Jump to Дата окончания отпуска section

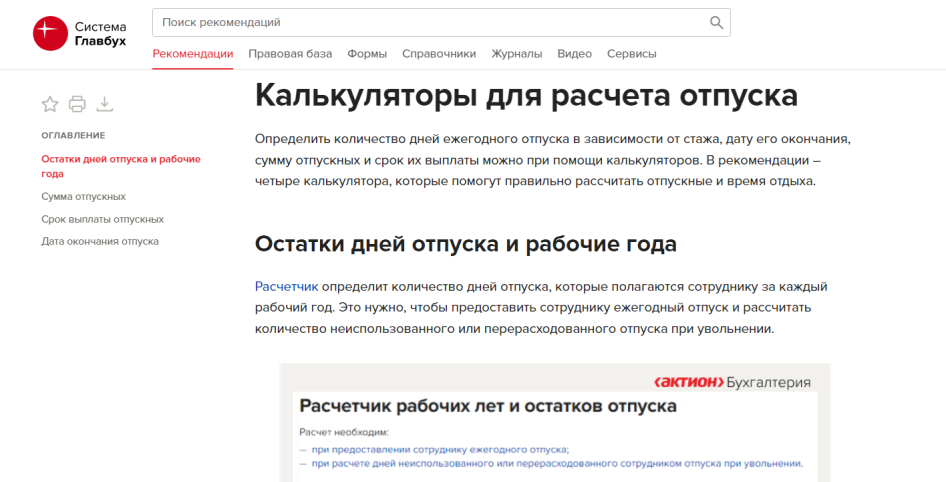[x=100, y=241]
